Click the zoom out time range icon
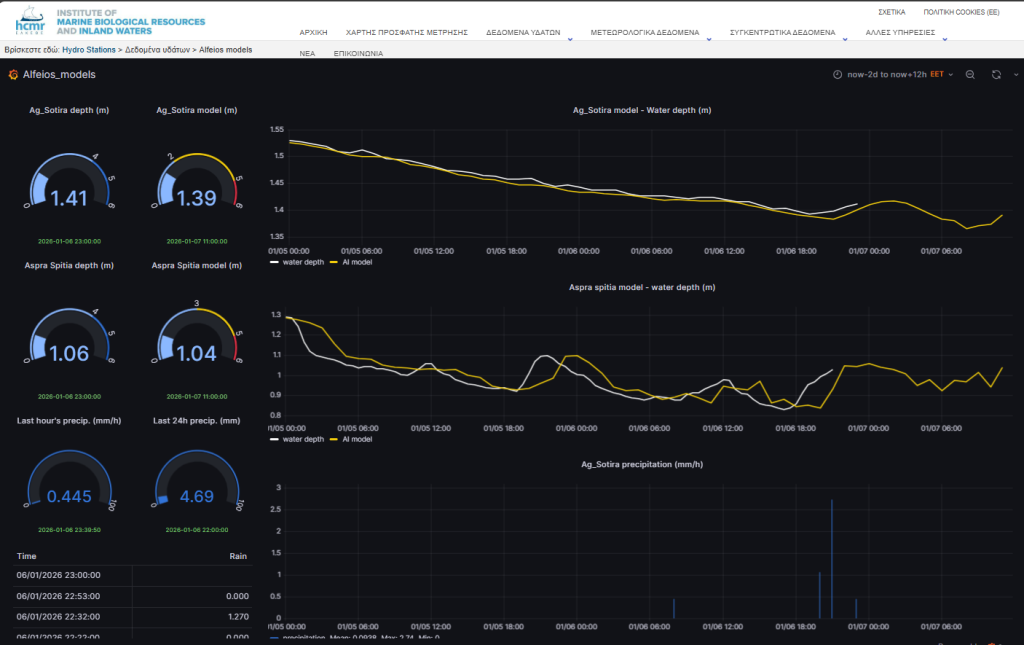1024x645 pixels. 970,75
